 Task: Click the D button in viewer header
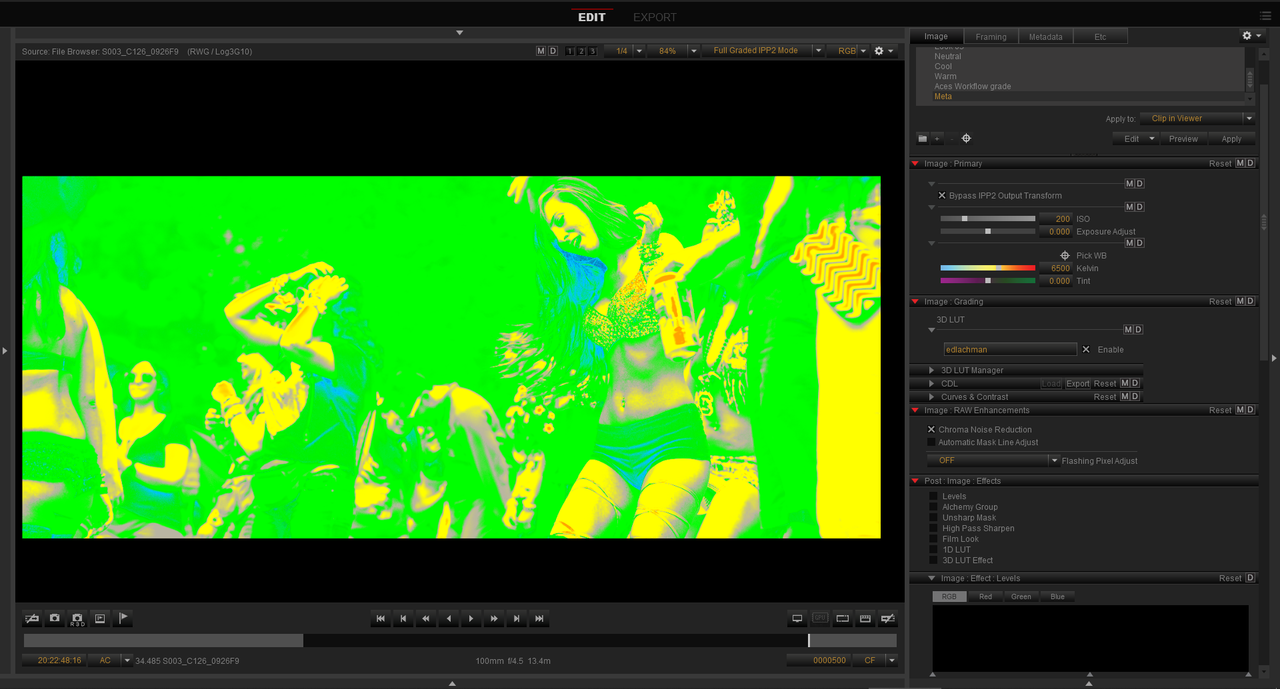click(x=553, y=51)
